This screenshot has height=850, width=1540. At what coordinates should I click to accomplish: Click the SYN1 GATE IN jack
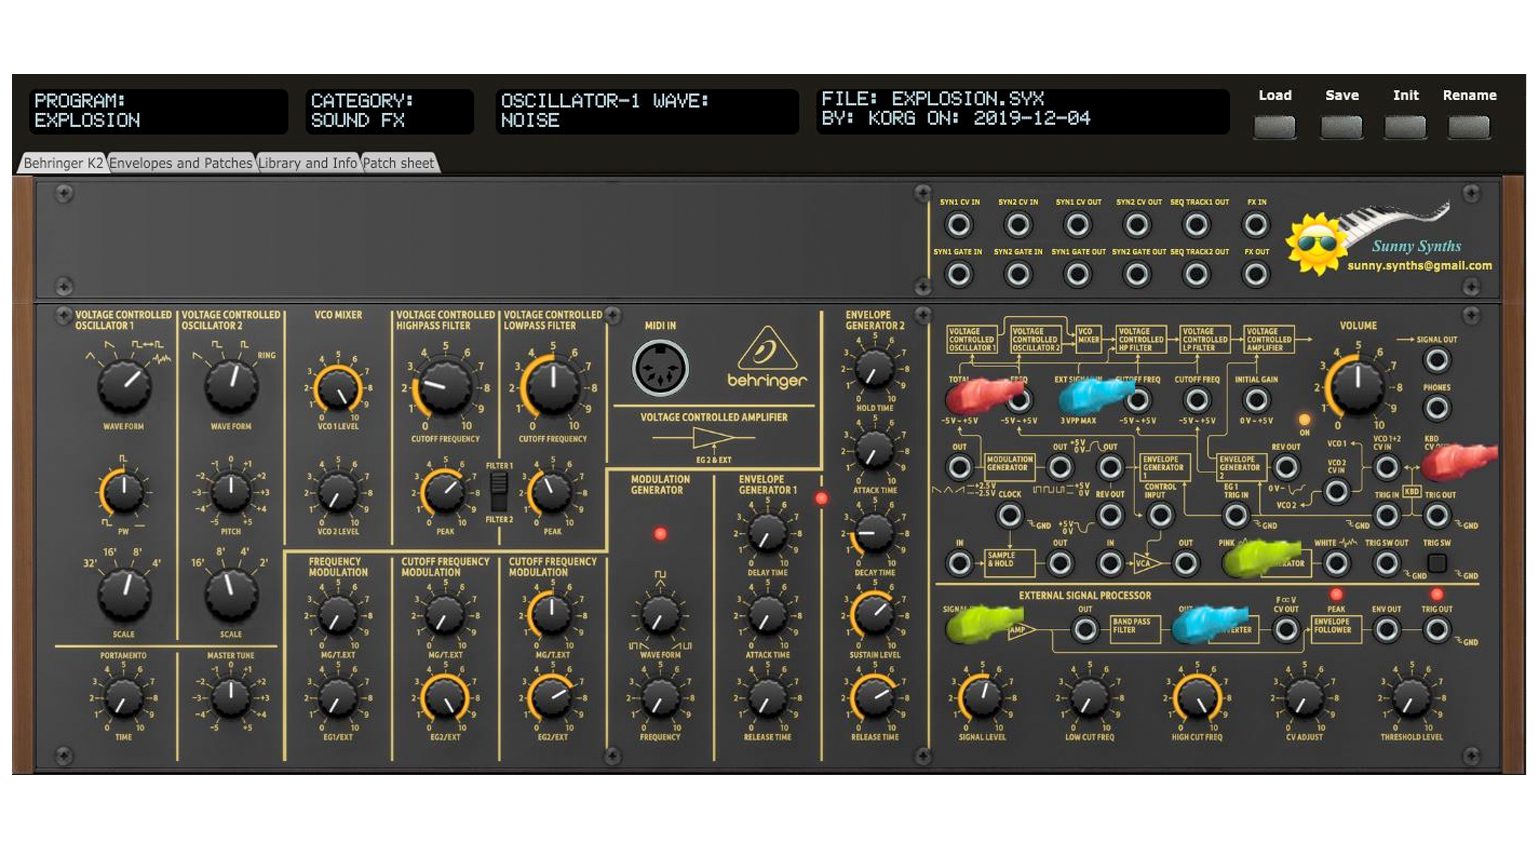coord(958,274)
